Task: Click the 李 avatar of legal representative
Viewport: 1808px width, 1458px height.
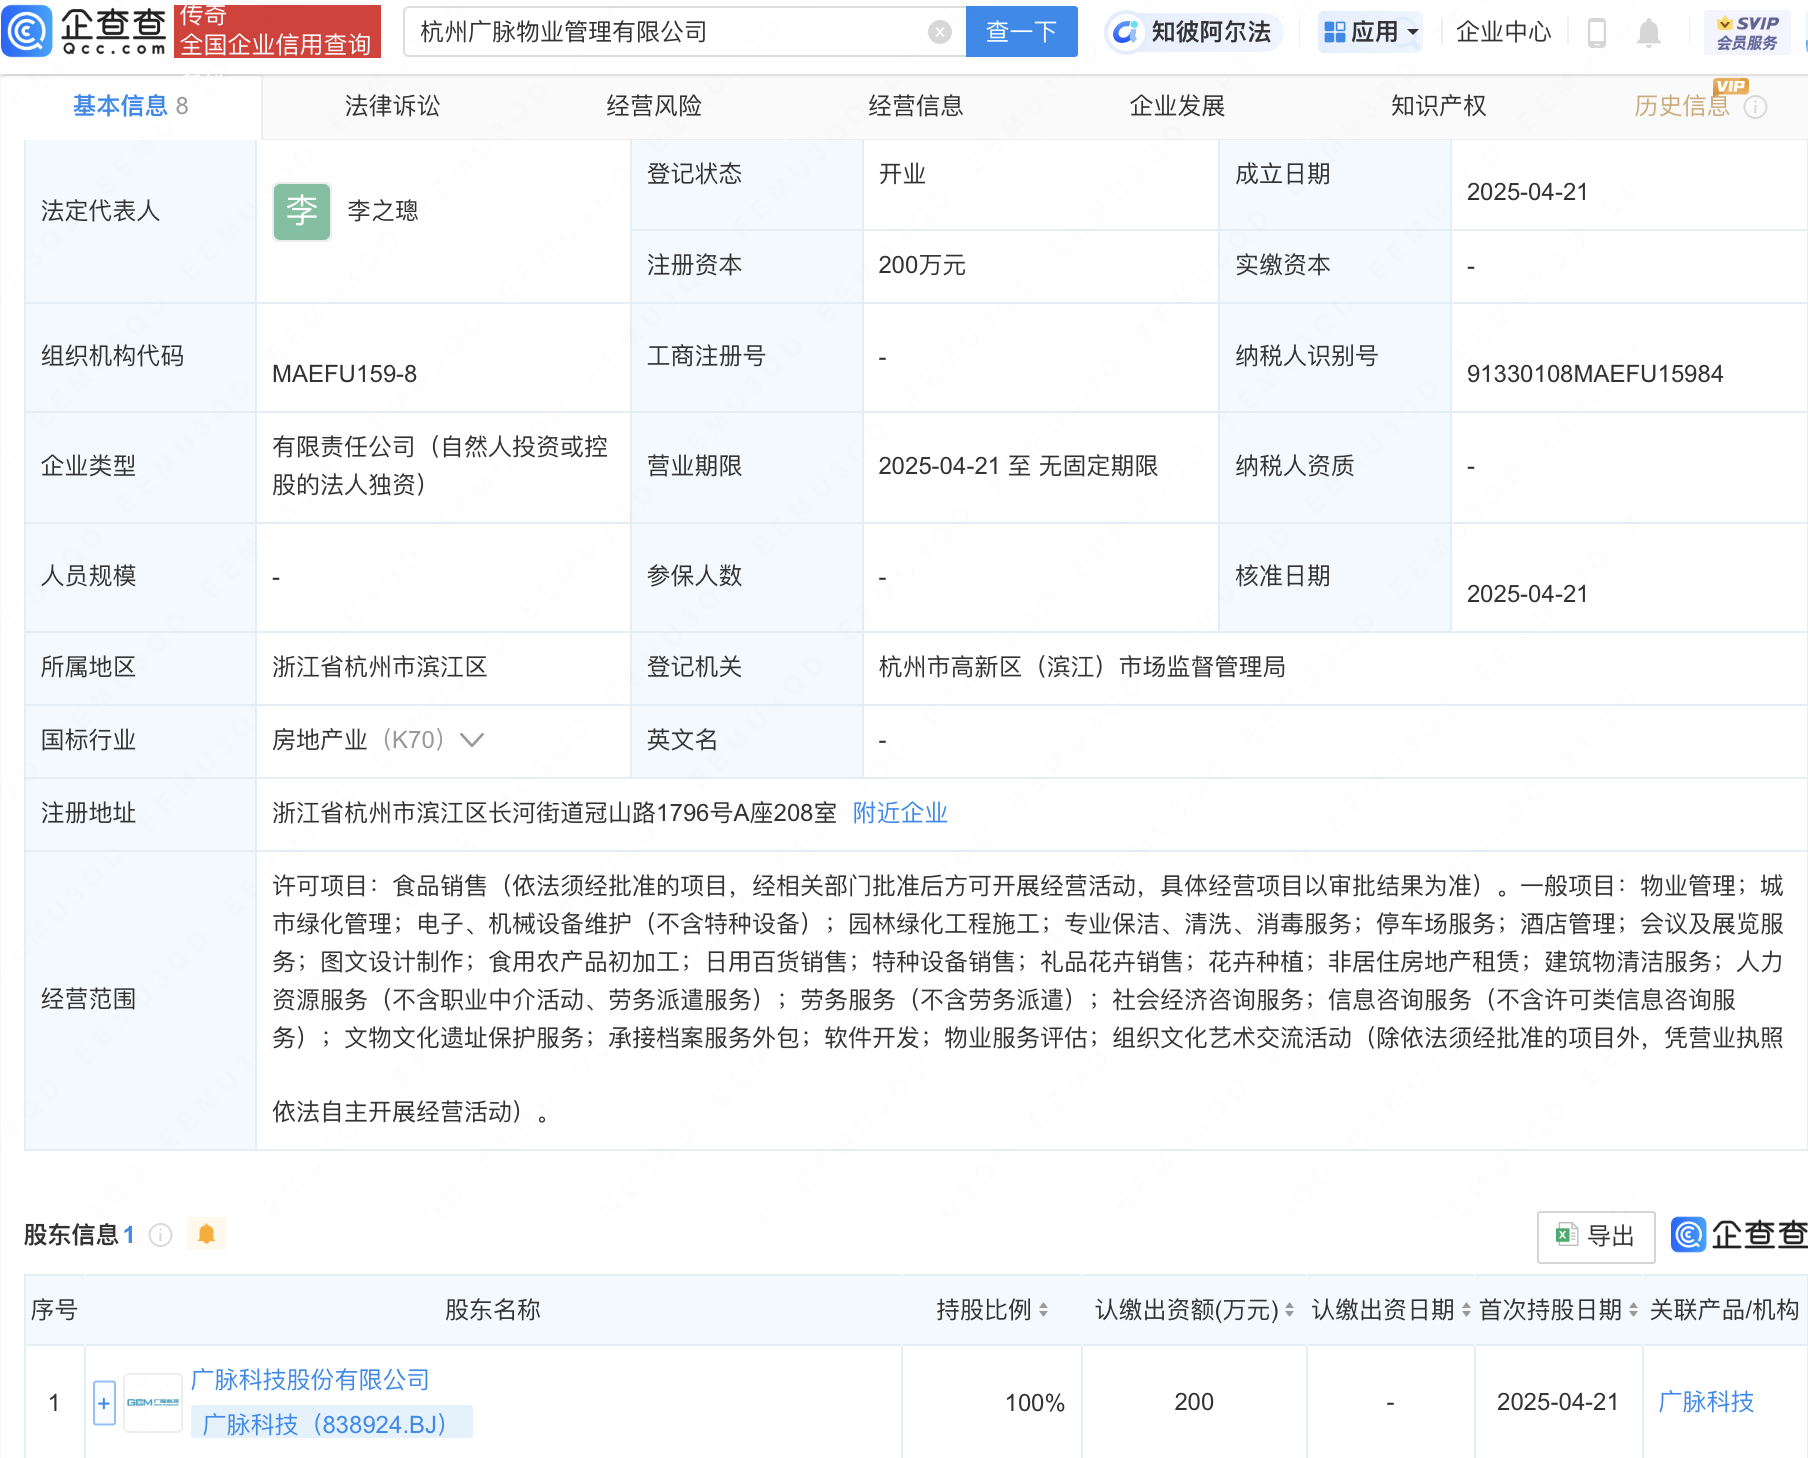Action: 302,211
